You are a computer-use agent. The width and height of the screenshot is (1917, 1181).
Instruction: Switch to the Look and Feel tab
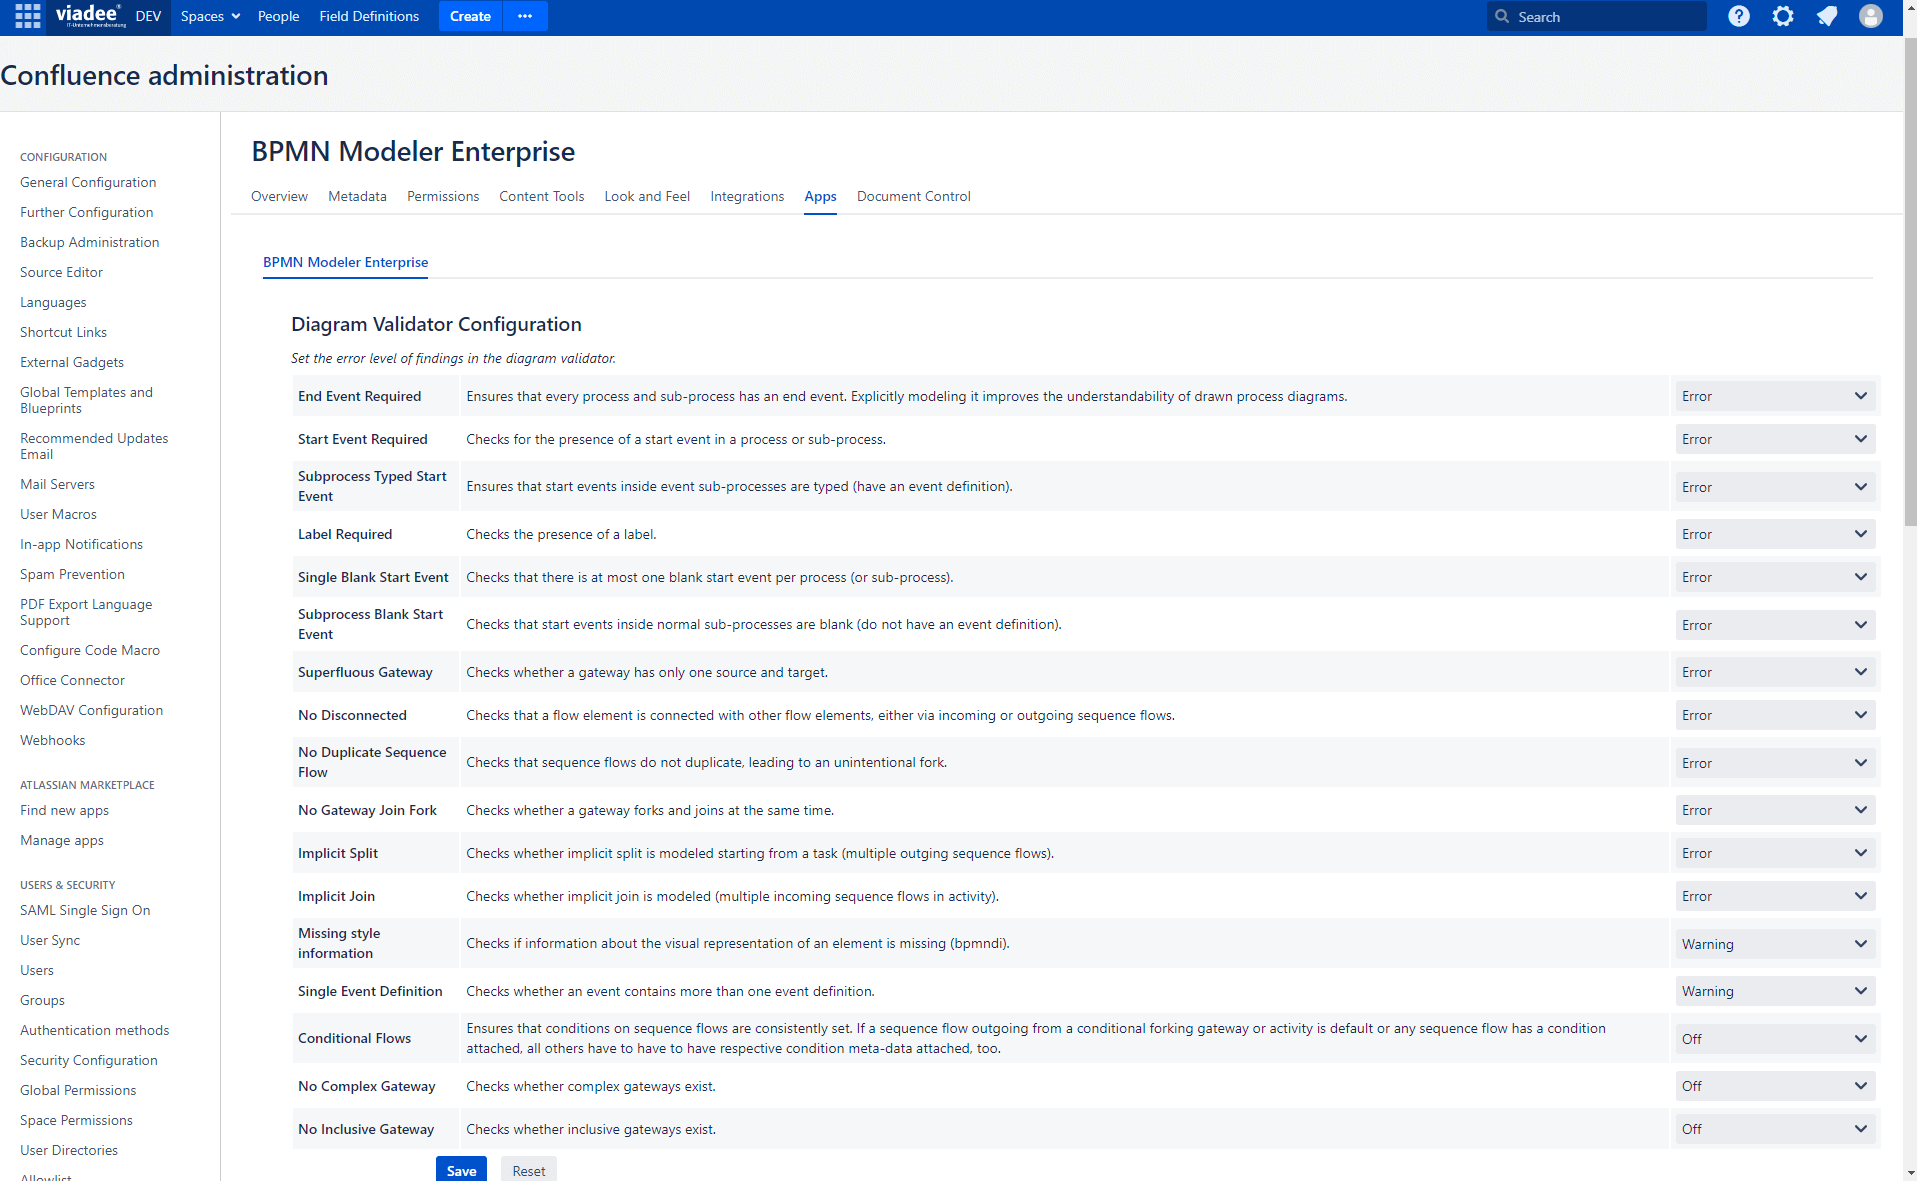pyautogui.click(x=647, y=196)
